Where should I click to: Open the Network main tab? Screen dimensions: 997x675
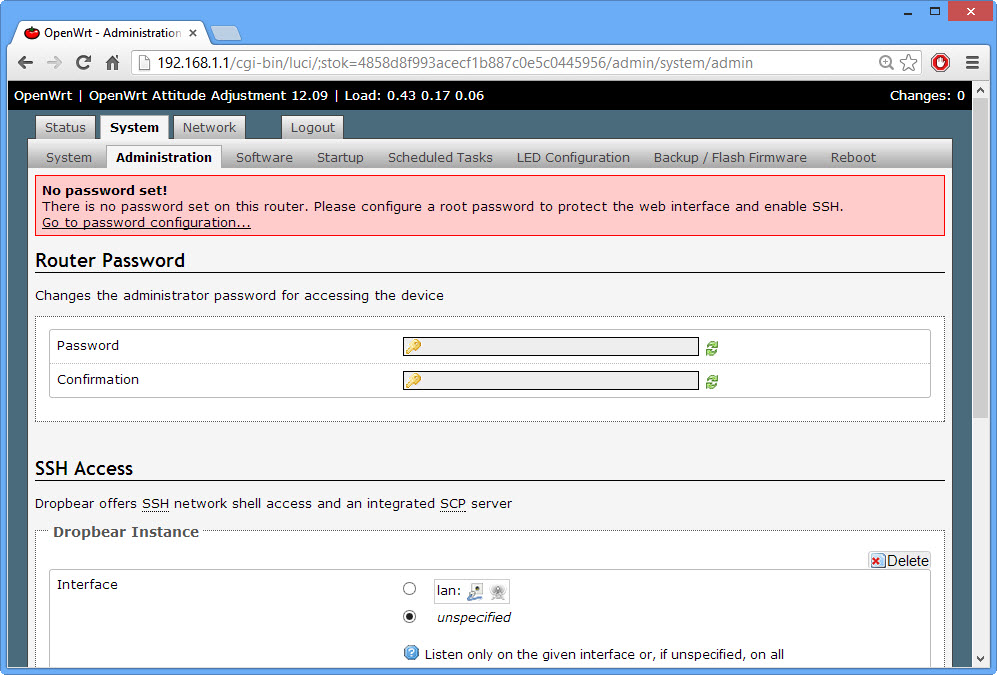tap(209, 127)
